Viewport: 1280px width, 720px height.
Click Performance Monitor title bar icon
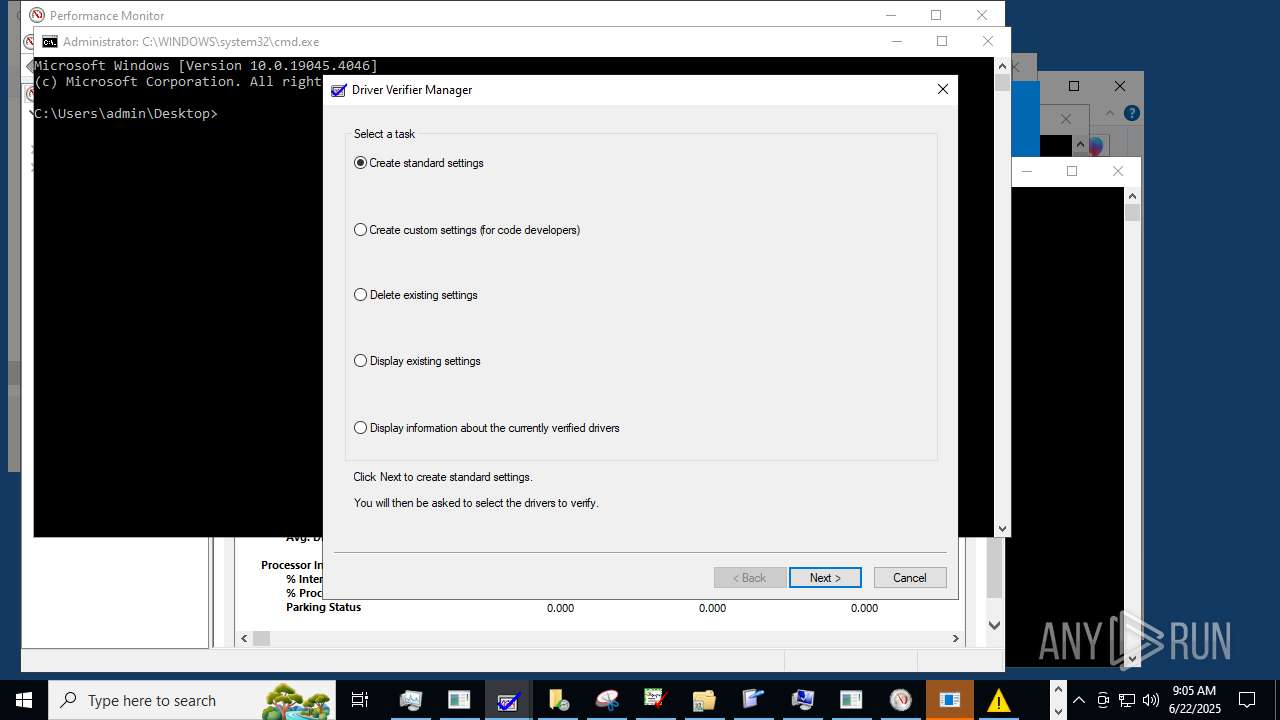coord(37,15)
